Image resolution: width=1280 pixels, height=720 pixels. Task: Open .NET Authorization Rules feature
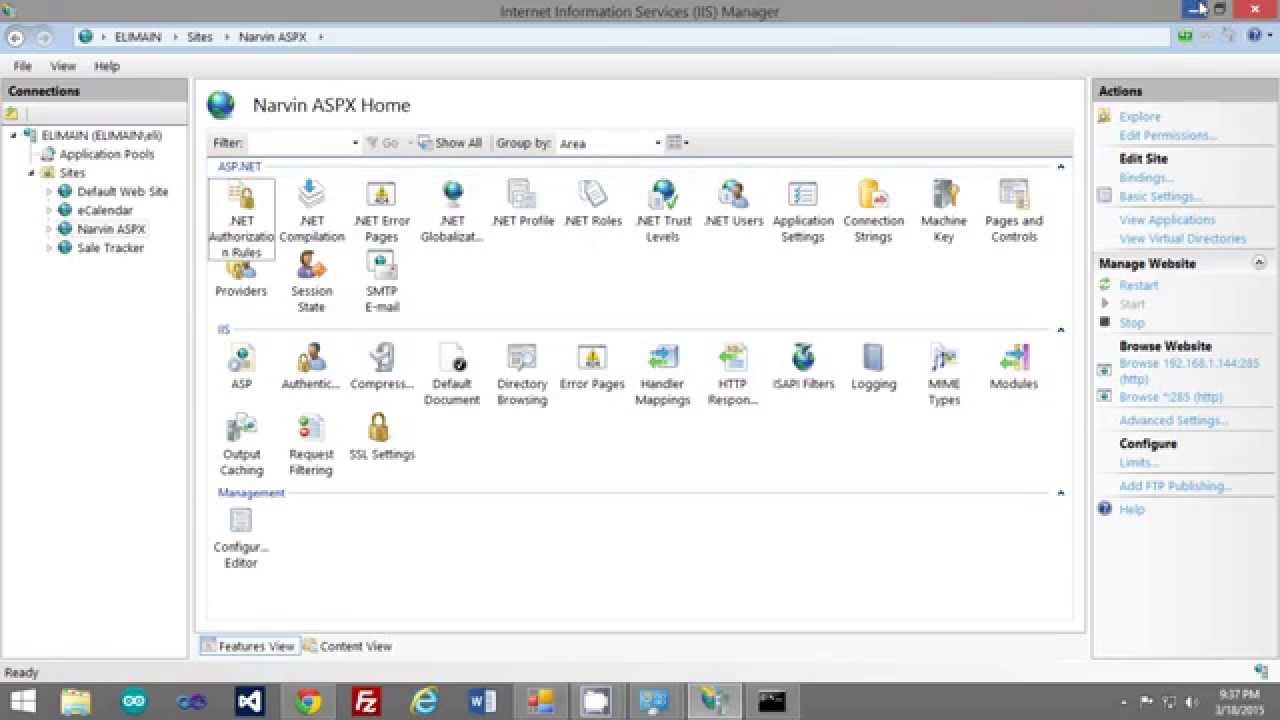241,219
